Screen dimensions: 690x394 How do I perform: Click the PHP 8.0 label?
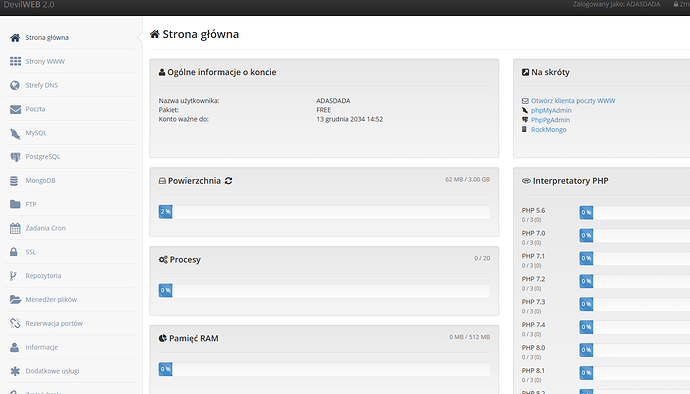[533, 348]
